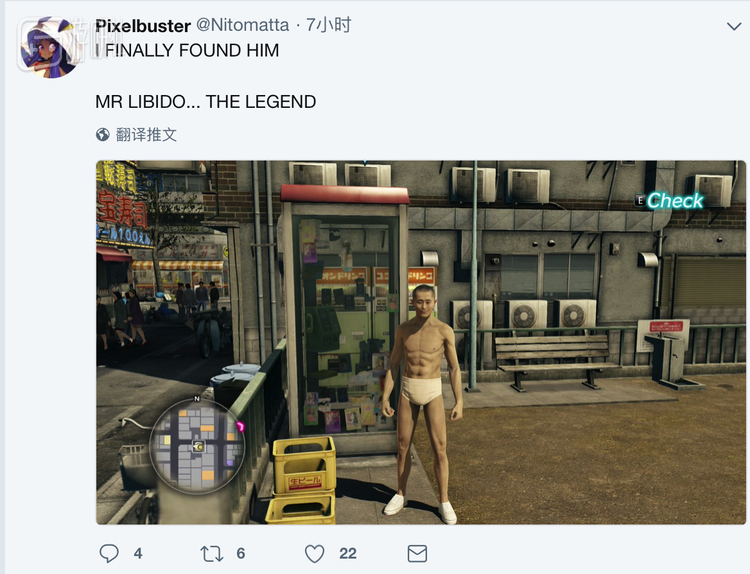Image resolution: width=750 pixels, height=574 pixels.
Task: Open the Pixelbuster display name link
Action: pyautogui.click(x=143, y=26)
